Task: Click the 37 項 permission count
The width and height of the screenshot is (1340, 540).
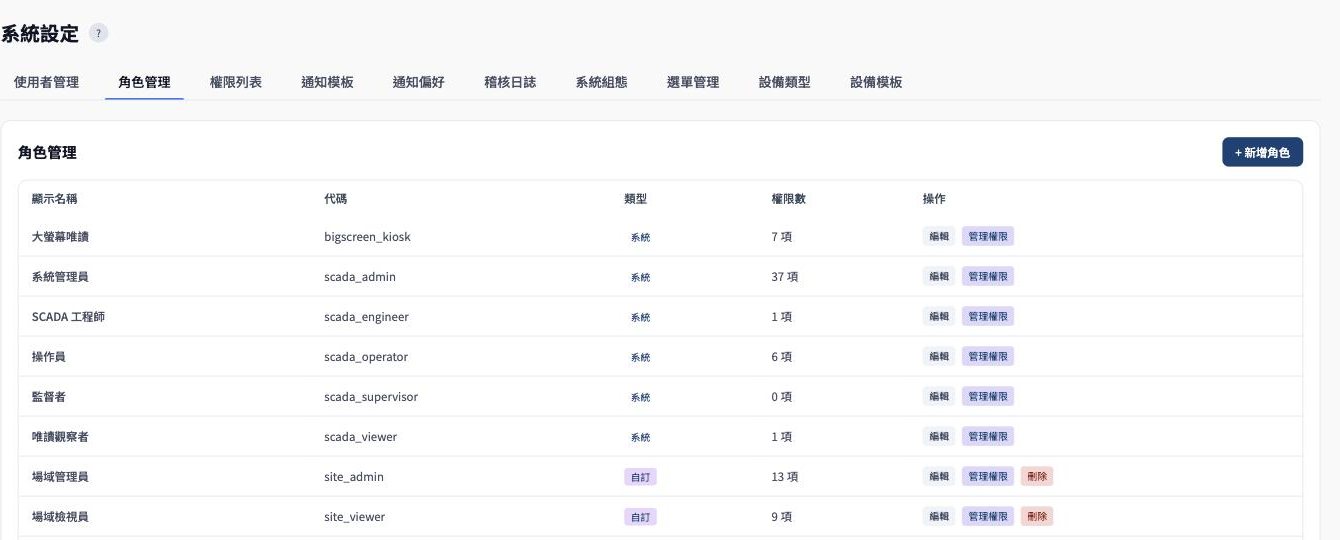Action: pos(785,277)
